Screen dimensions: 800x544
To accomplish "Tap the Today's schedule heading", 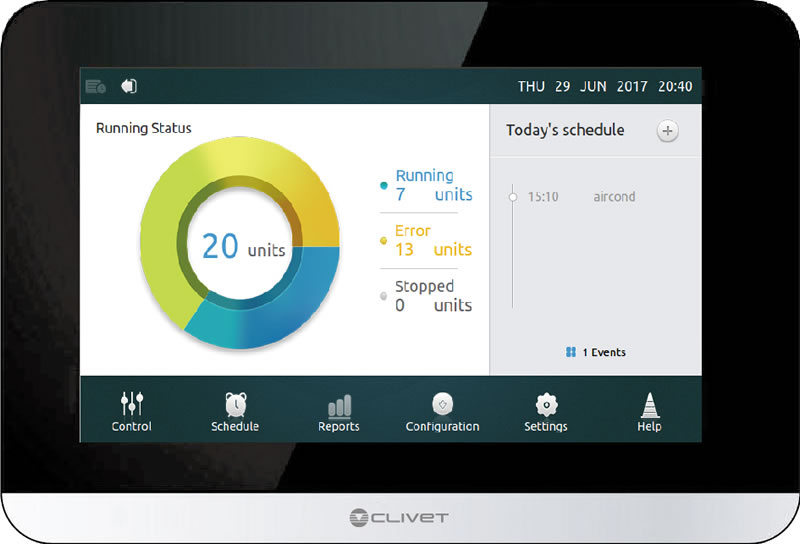I will (x=565, y=130).
